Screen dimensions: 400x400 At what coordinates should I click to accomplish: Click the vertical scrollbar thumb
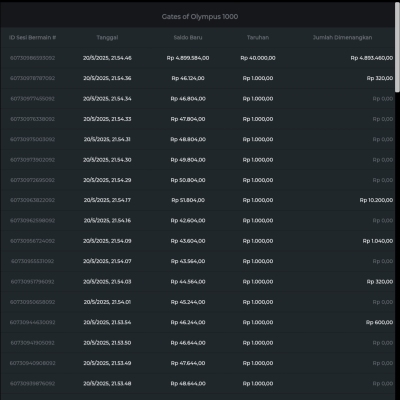(397, 47)
